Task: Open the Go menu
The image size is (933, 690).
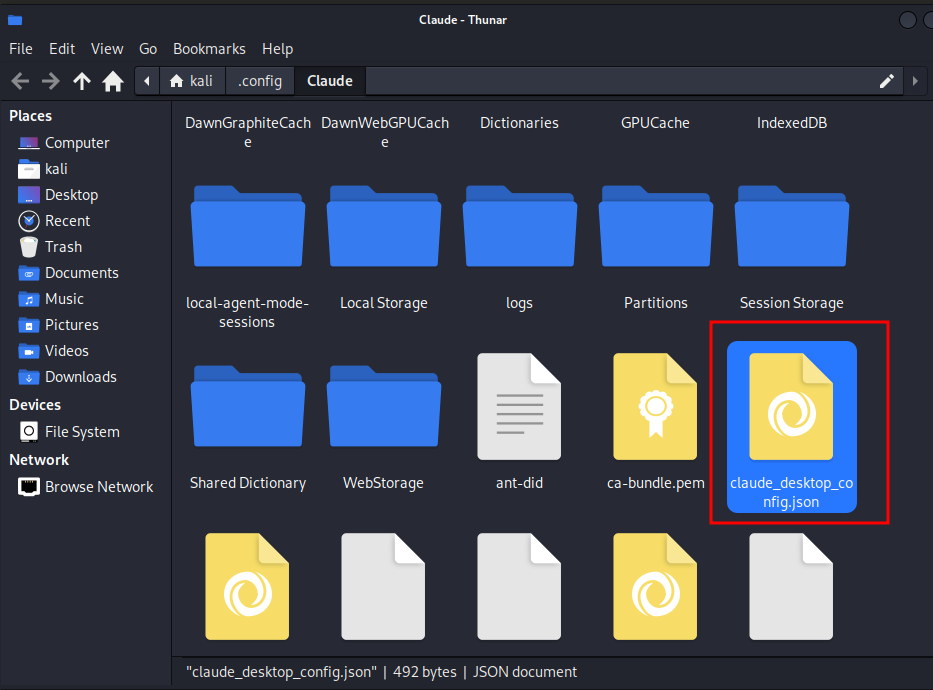Action: point(148,49)
